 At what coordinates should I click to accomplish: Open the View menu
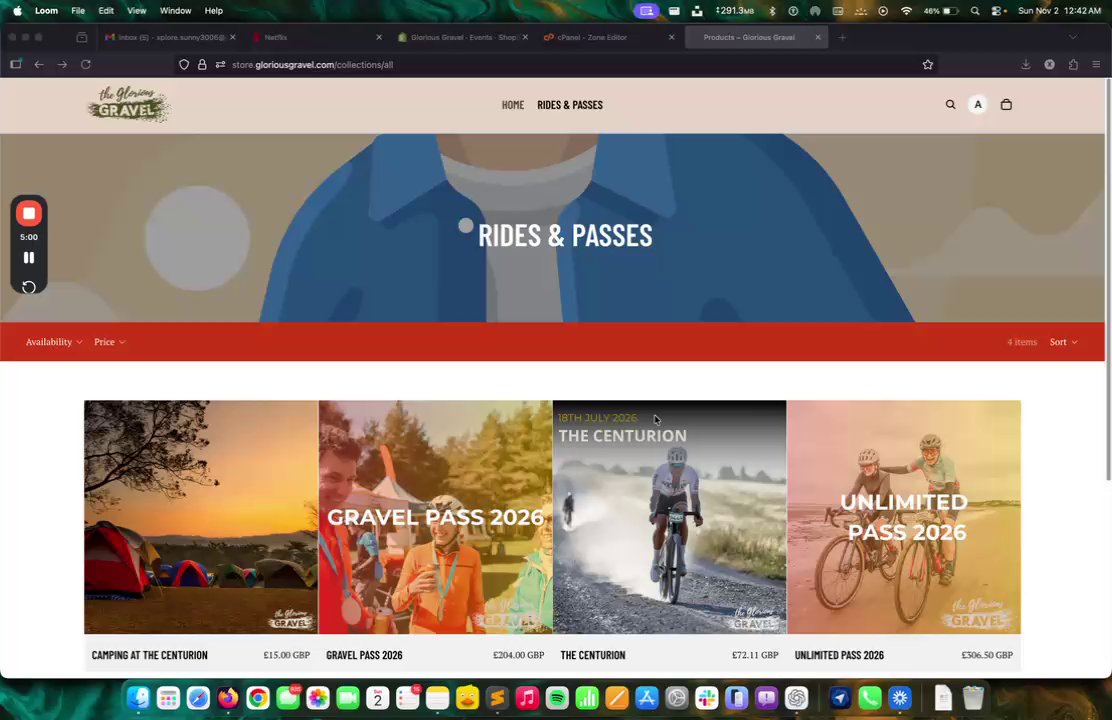[136, 11]
